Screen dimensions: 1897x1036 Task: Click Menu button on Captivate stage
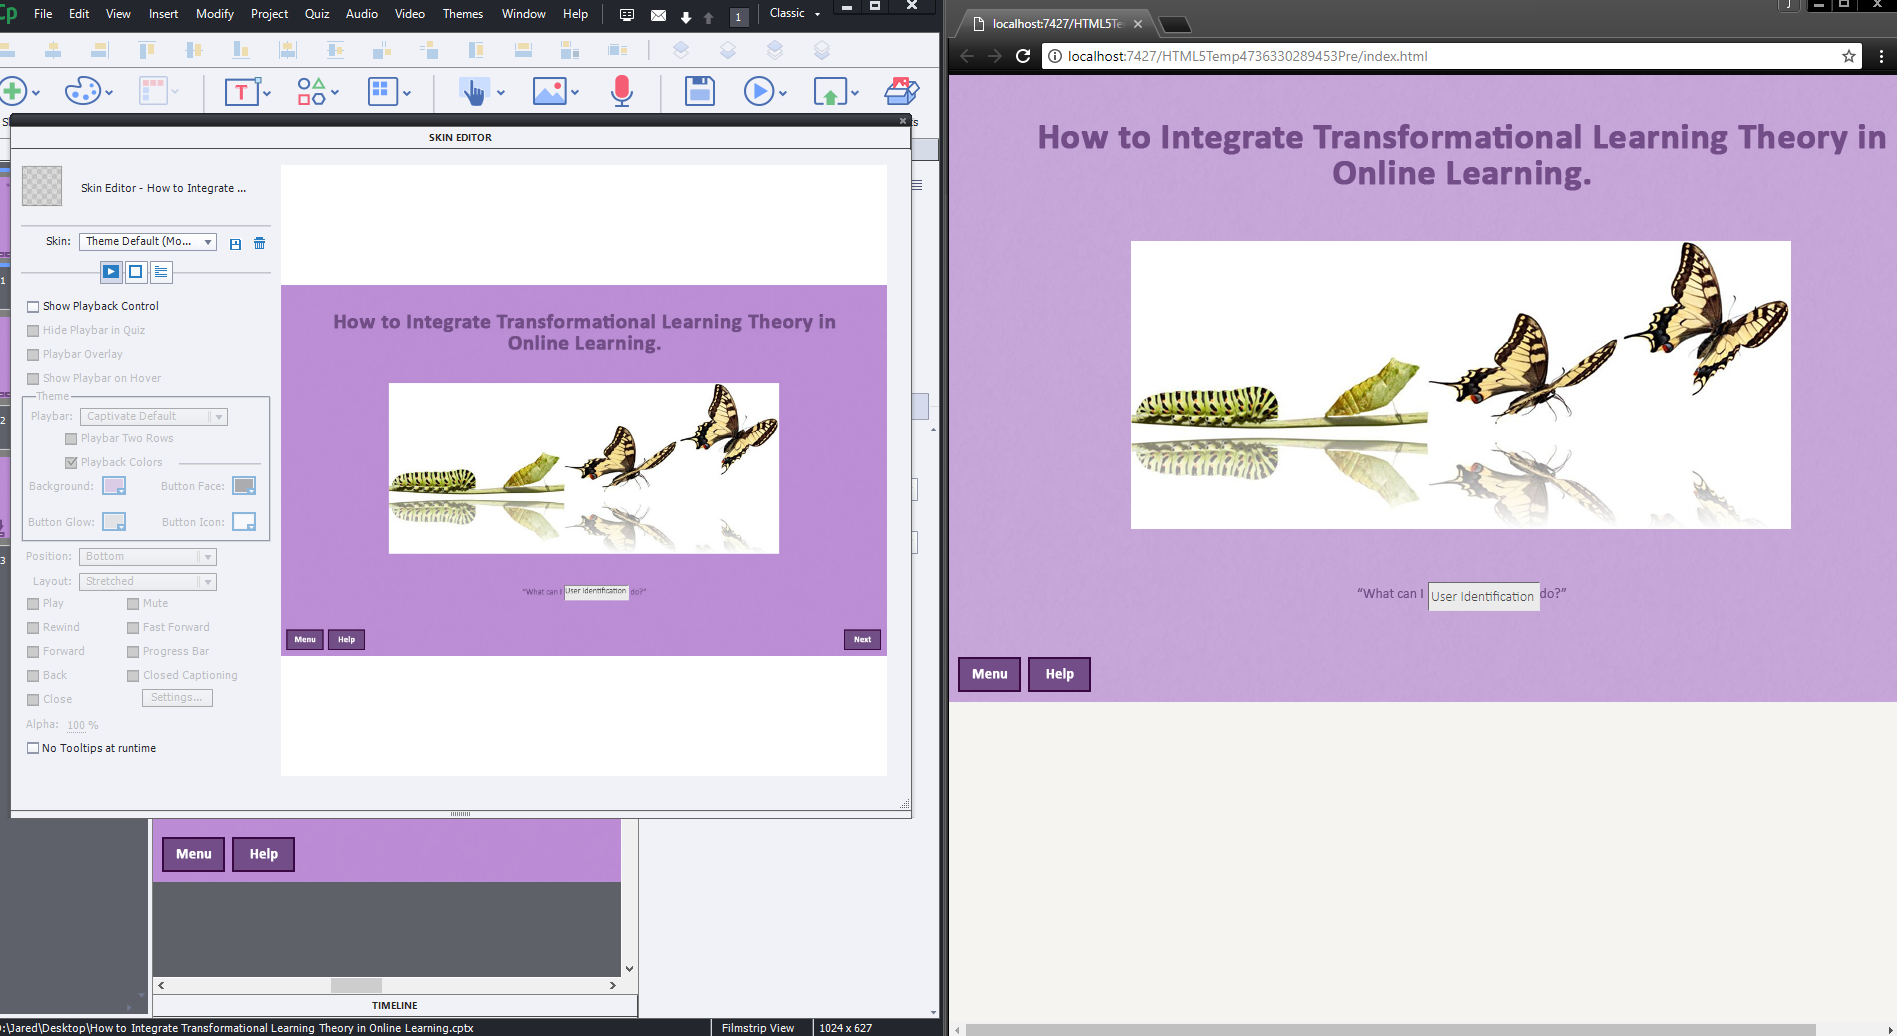[194, 854]
